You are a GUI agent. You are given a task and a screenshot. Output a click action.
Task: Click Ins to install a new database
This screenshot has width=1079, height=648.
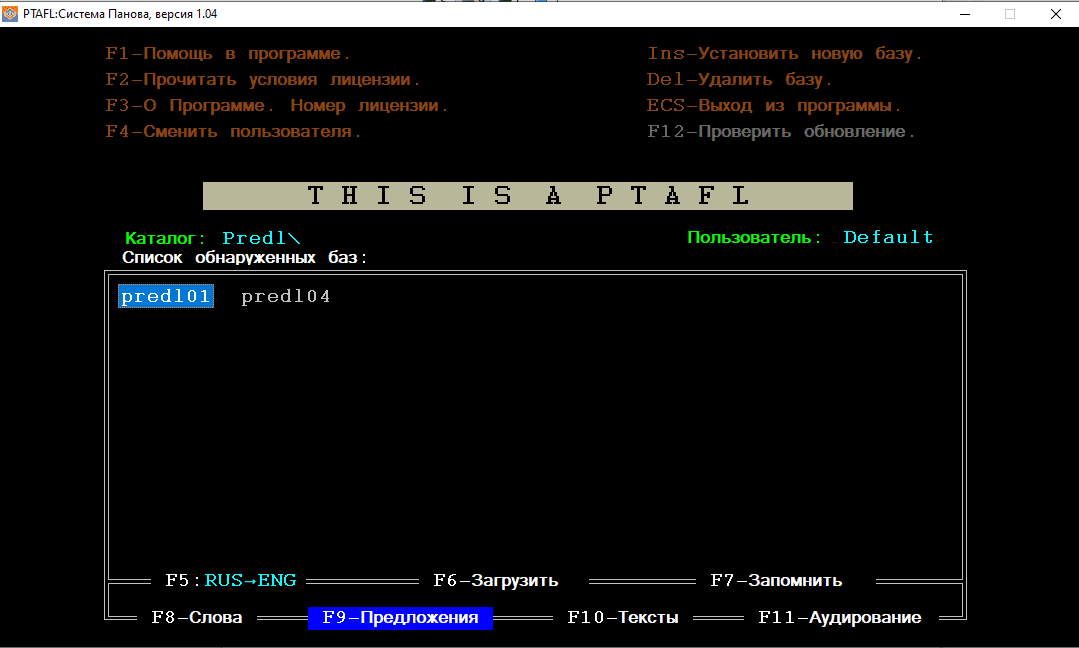(x=784, y=54)
